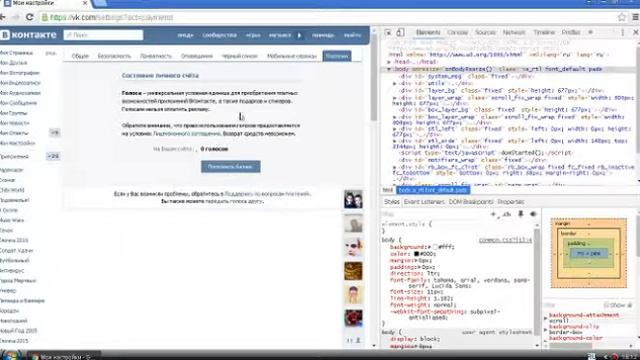Expand the background shorthand property arrow

[429, 247]
